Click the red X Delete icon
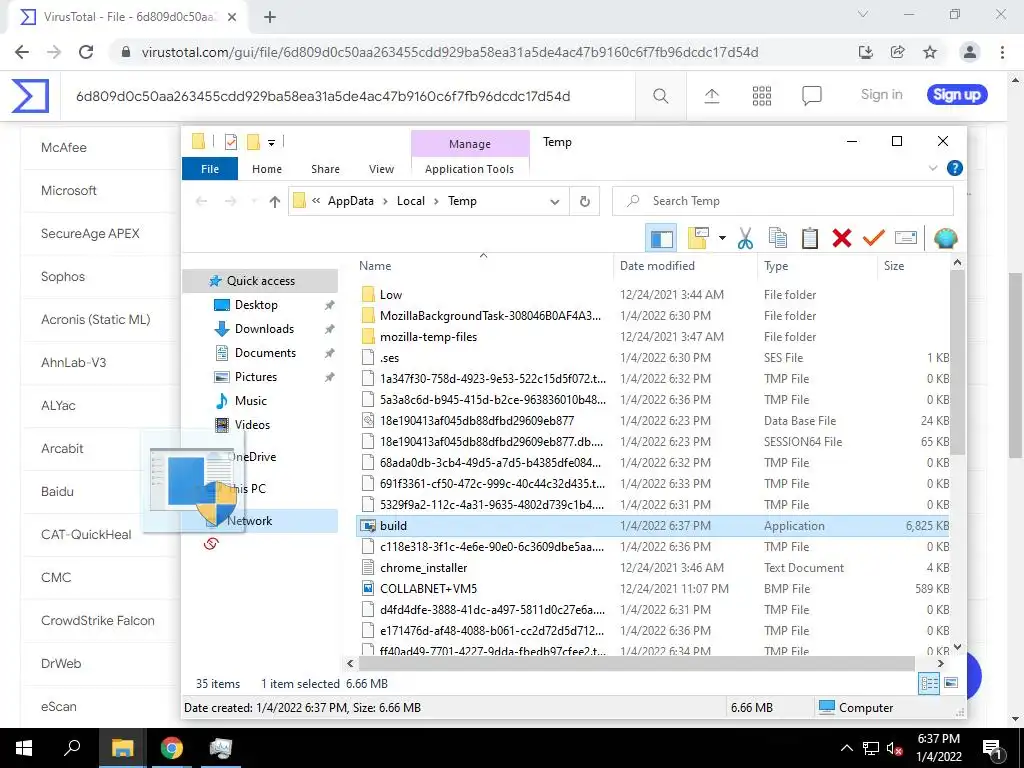1024x768 pixels. [x=842, y=238]
